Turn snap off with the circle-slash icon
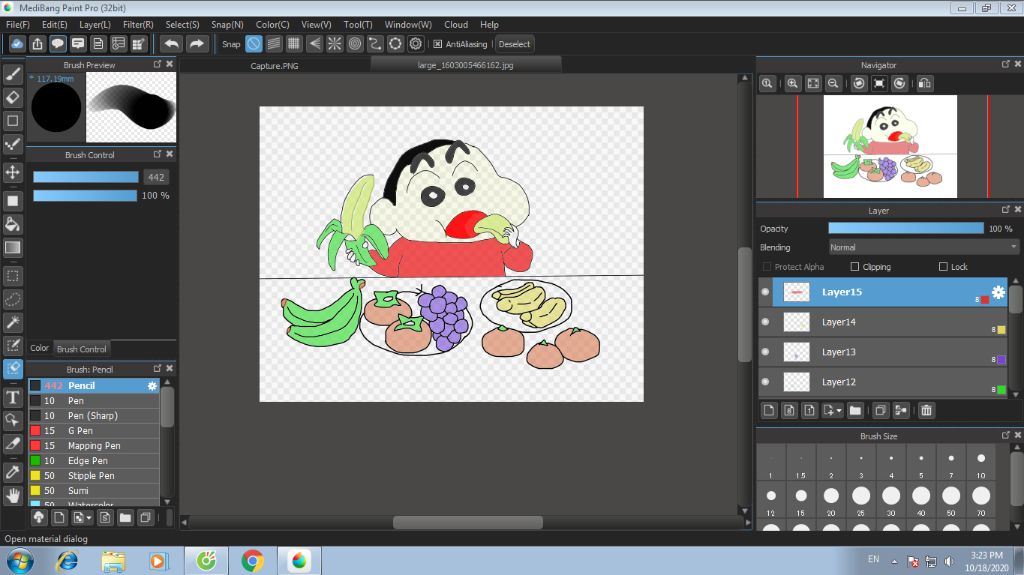This screenshot has height=575, width=1024. (x=253, y=44)
